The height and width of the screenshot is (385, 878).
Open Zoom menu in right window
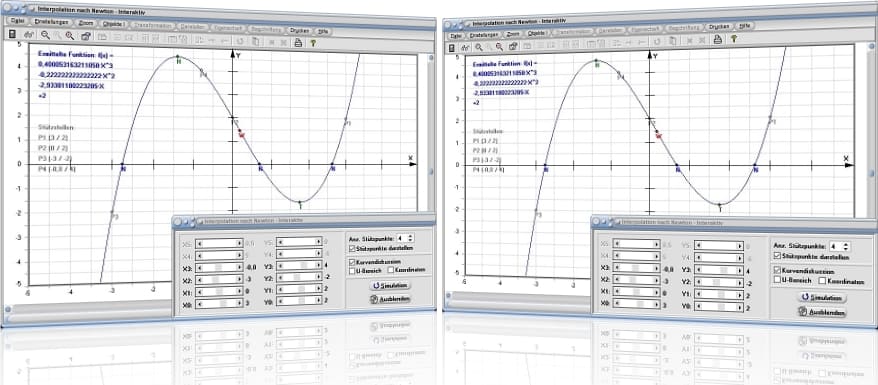tap(513, 34)
